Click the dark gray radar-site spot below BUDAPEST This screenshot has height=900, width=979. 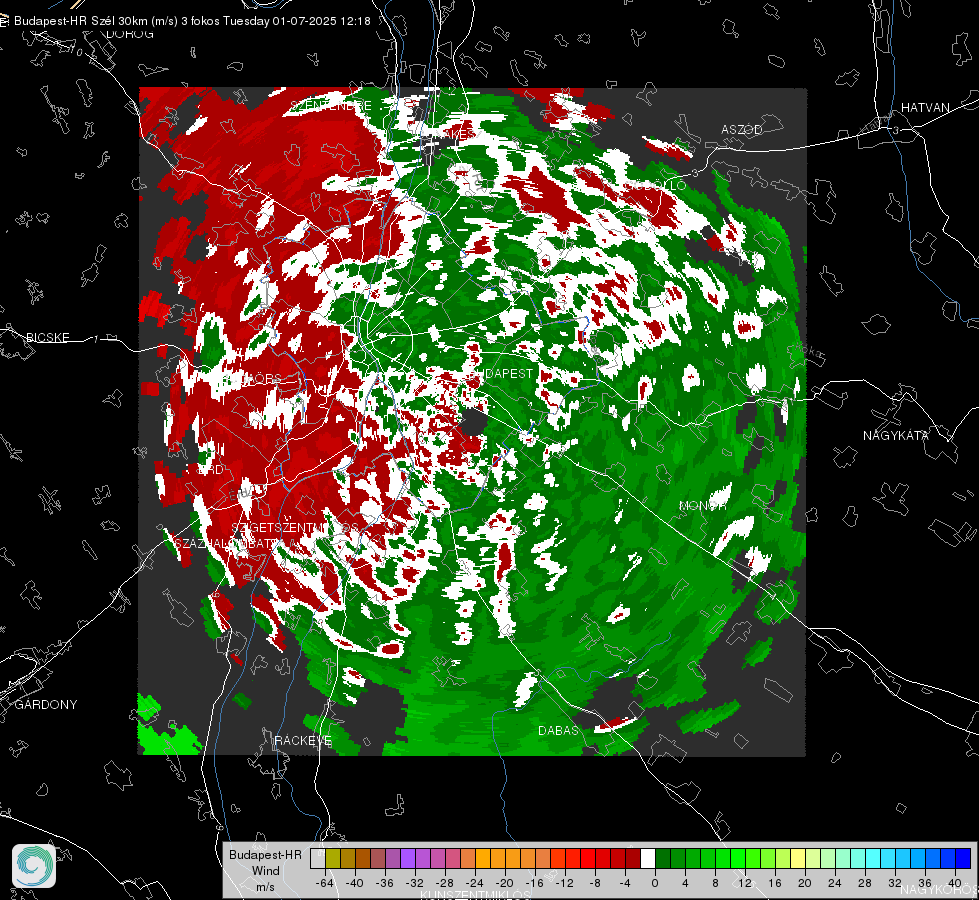[x=475, y=422]
